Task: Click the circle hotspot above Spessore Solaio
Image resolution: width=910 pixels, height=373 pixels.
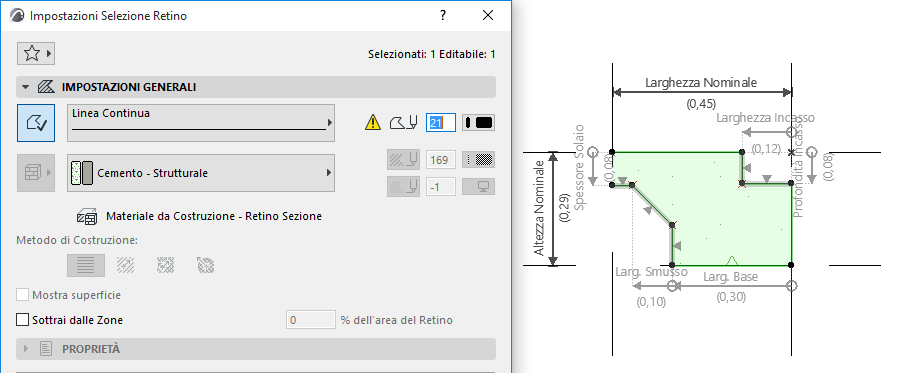Action: coord(593,152)
